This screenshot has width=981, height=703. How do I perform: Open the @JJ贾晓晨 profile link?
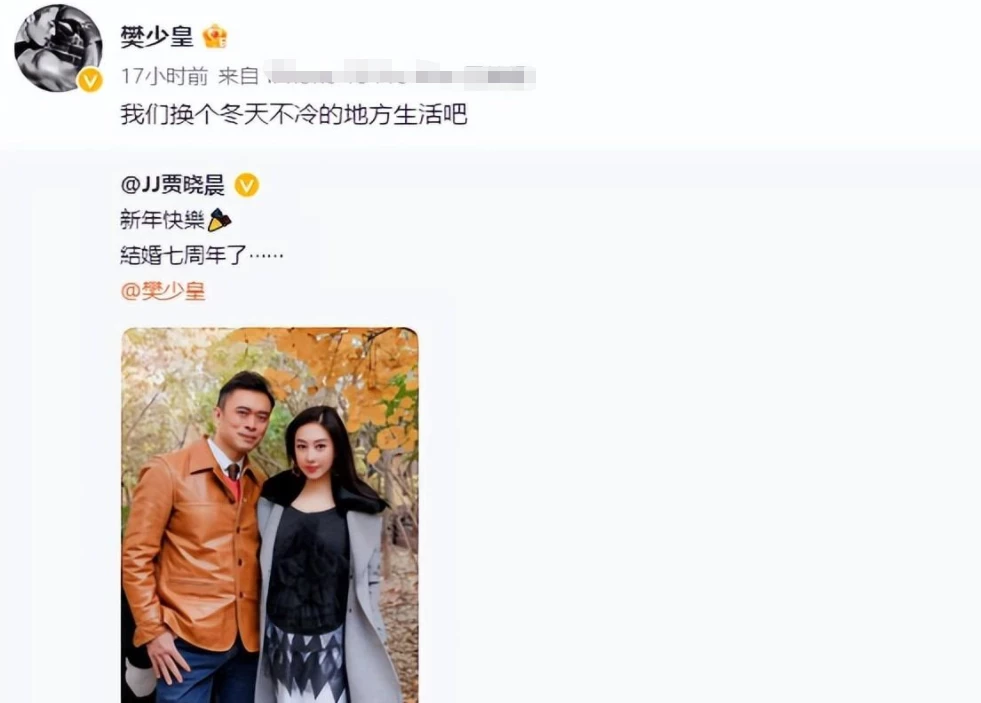(x=173, y=185)
